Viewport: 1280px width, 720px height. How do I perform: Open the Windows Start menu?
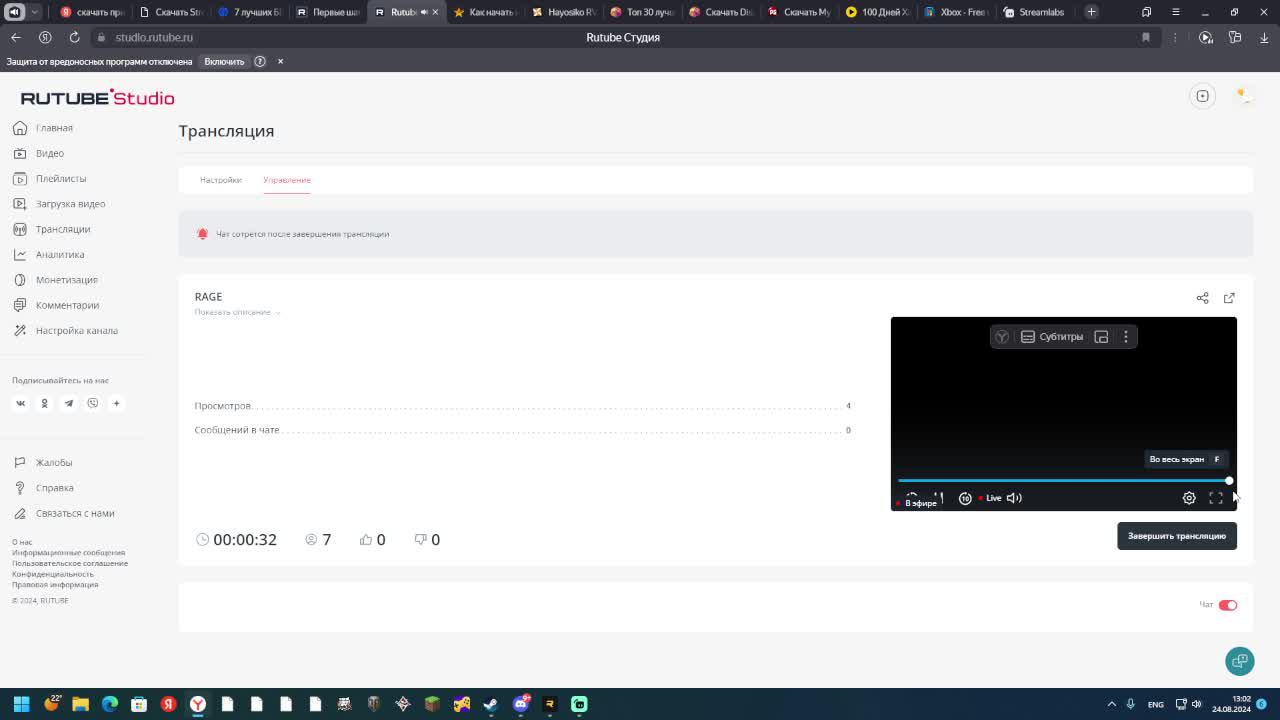click(x=21, y=704)
